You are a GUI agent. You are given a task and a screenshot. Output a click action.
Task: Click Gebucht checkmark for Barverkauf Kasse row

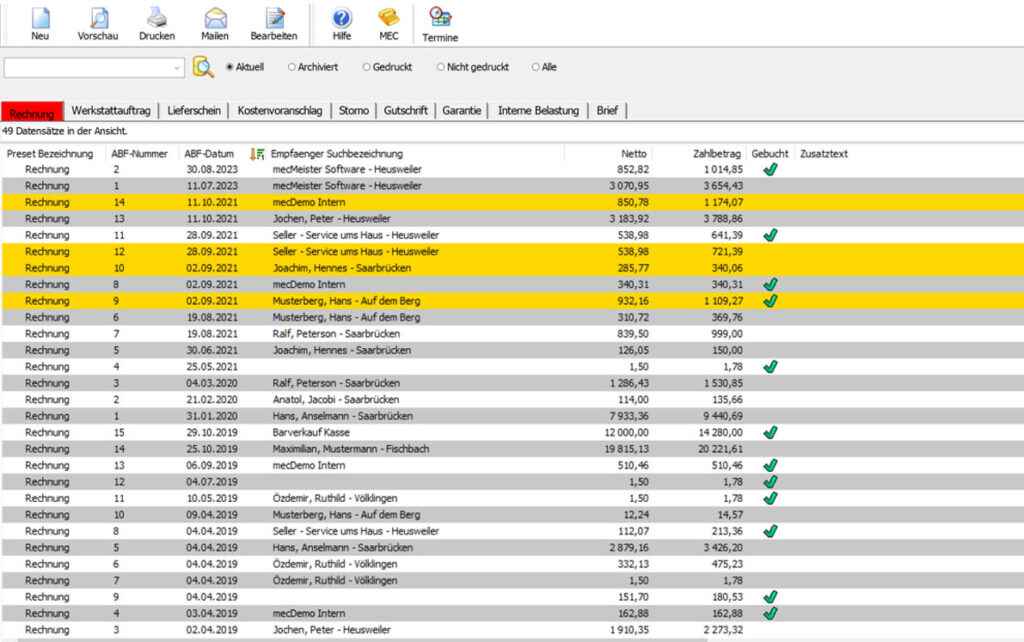pyautogui.click(x=771, y=432)
